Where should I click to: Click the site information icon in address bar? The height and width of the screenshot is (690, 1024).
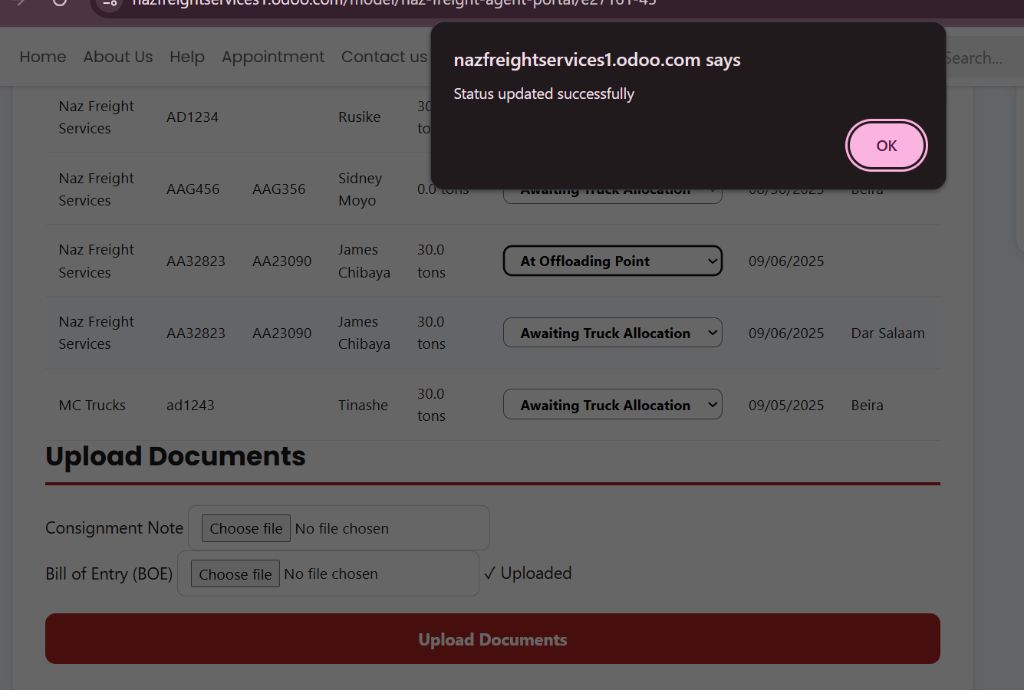click(x=111, y=3)
